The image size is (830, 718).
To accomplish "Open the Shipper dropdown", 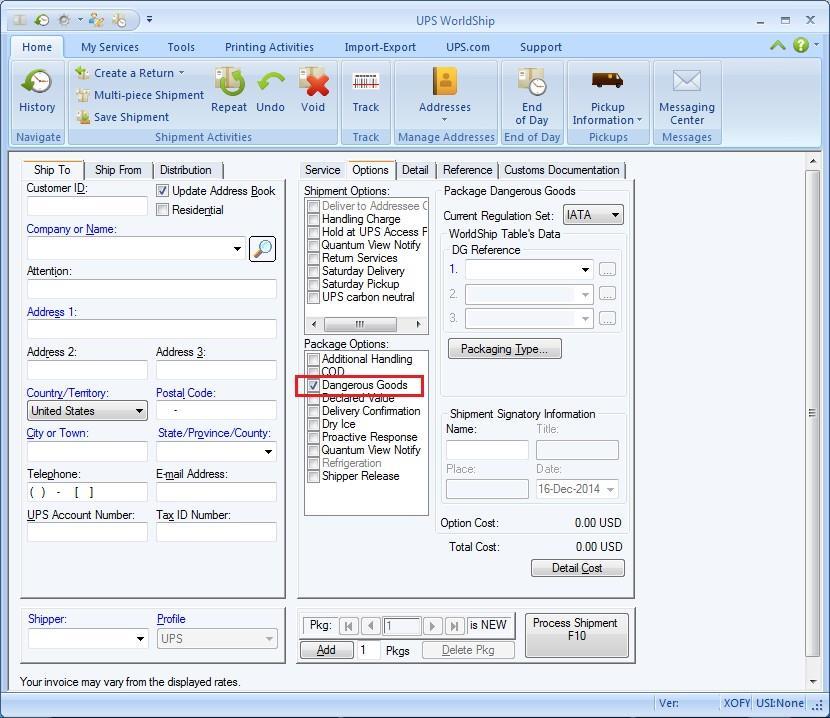I will point(140,639).
